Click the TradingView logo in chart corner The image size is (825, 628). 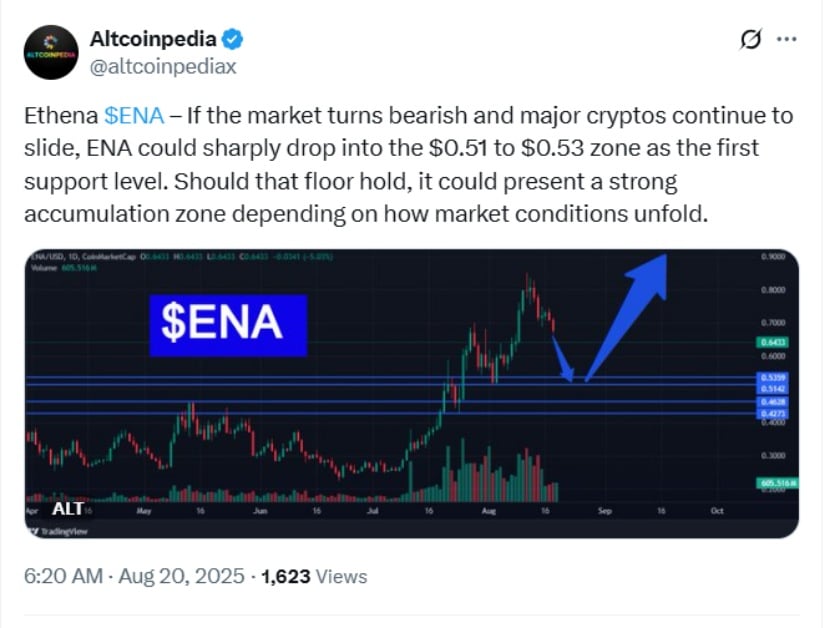(x=59, y=532)
